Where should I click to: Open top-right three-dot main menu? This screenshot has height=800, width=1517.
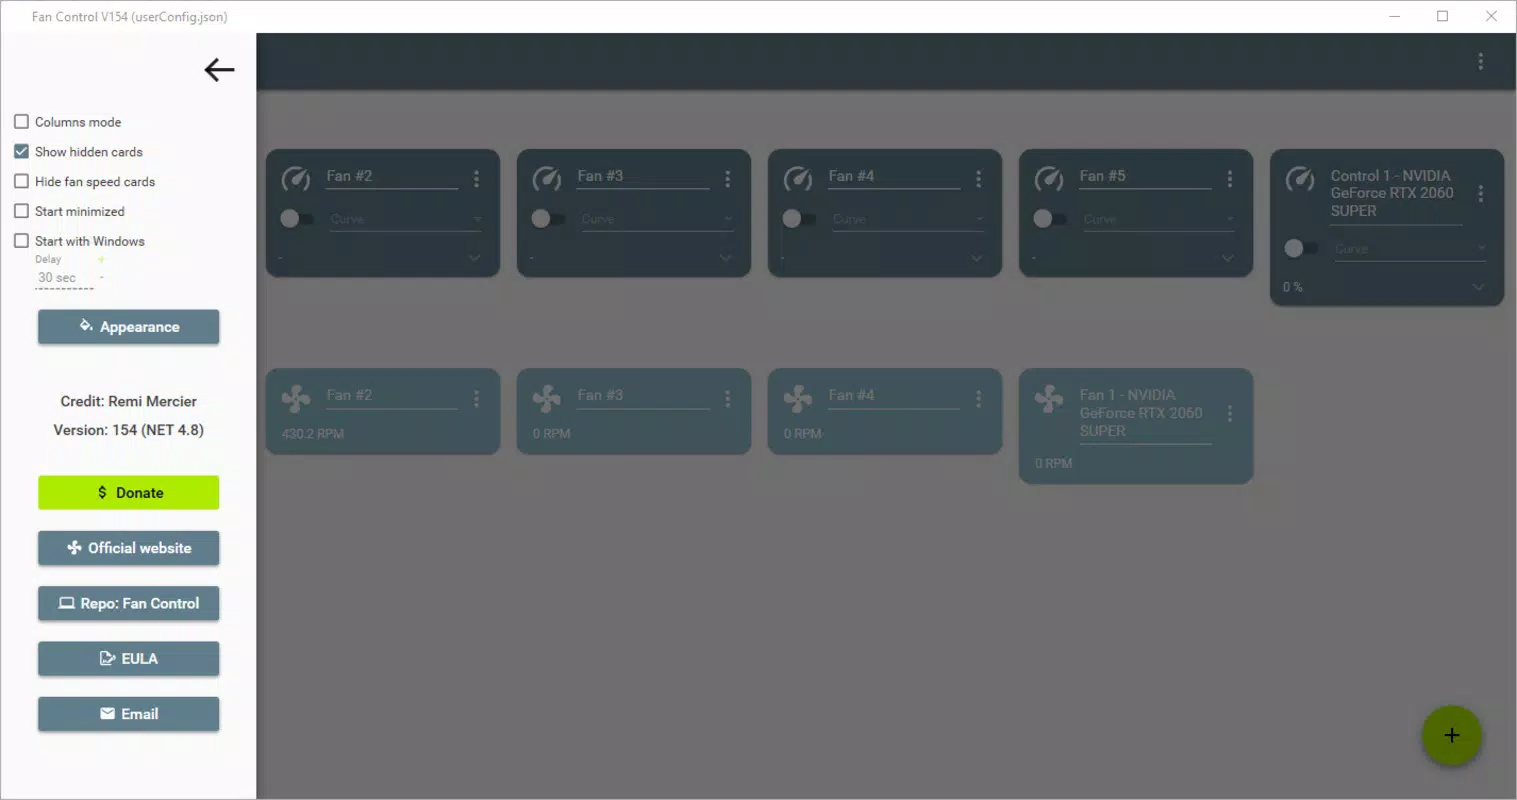click(1480, 62)
